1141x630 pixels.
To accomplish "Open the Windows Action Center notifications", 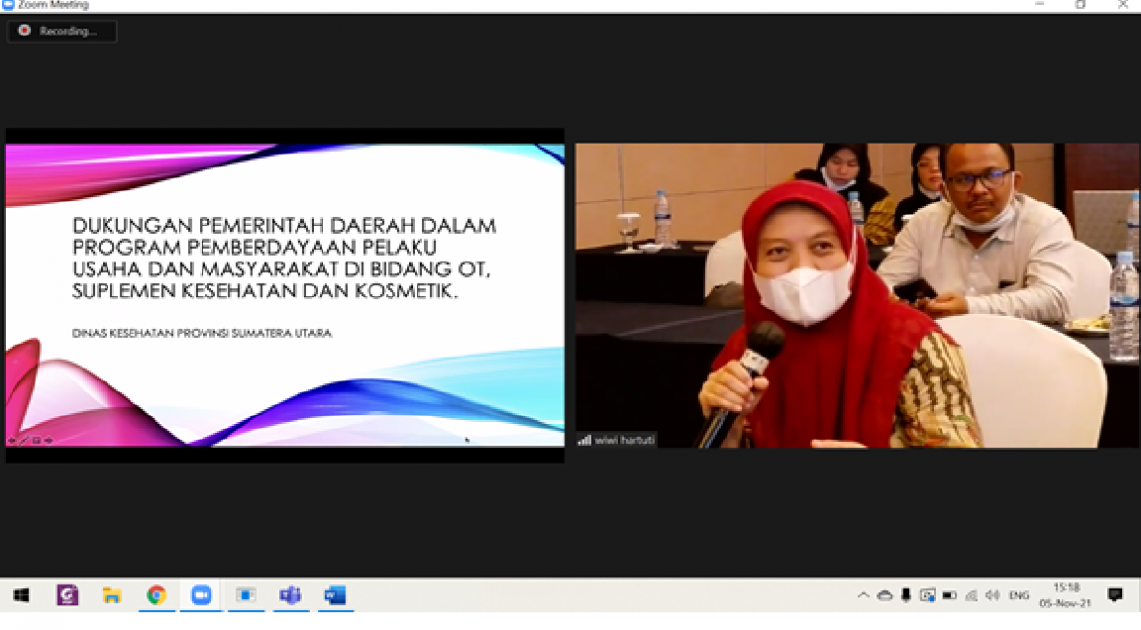I will pyautogui.click(x=1115, y=595).
